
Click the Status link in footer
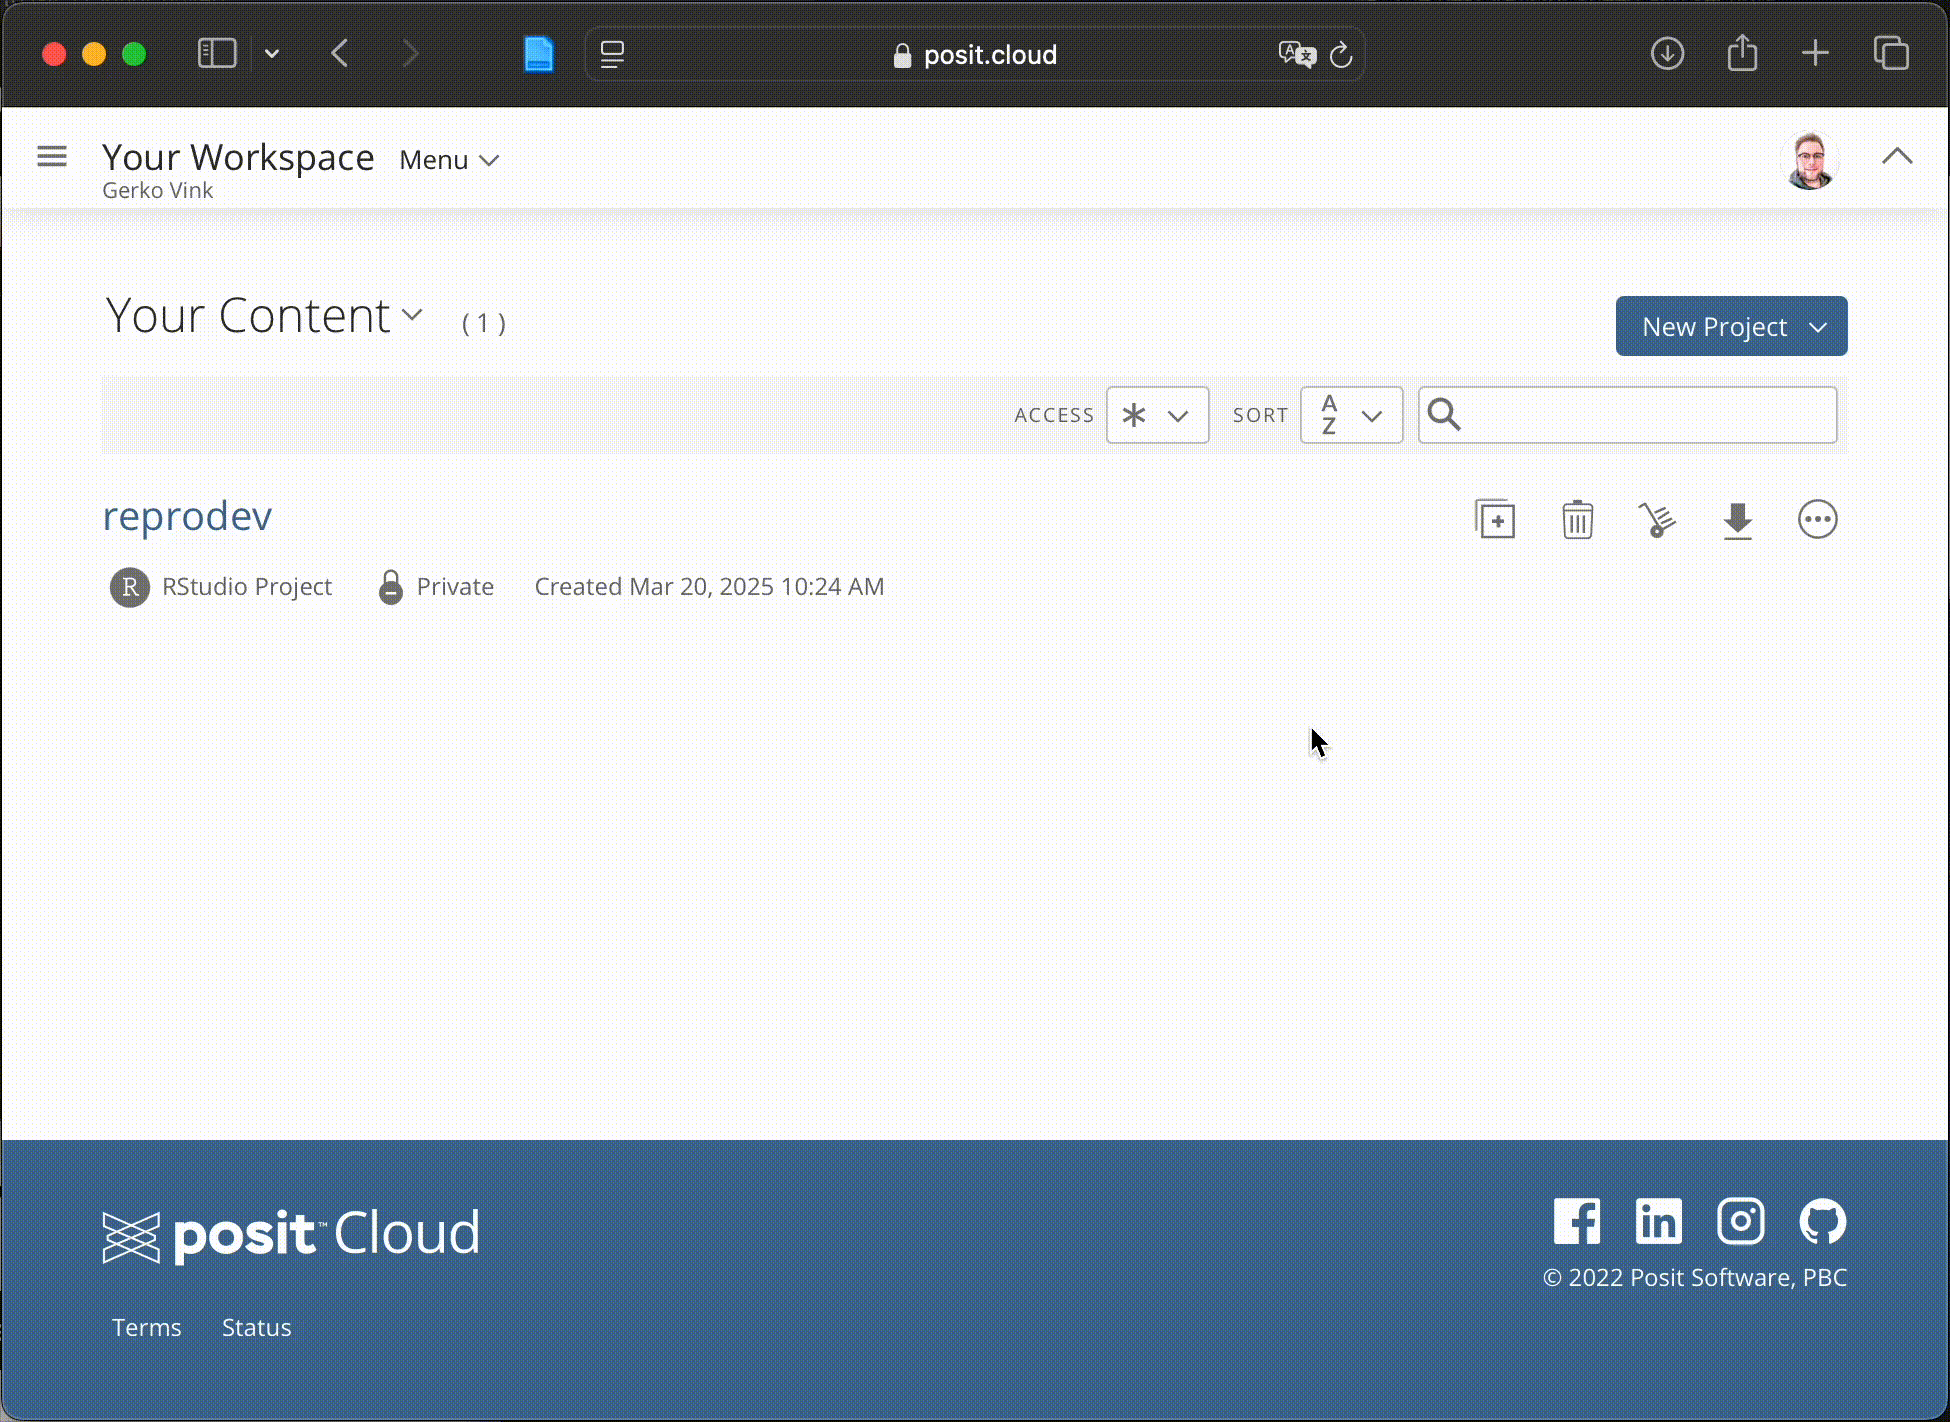(x=256, y=1327)
